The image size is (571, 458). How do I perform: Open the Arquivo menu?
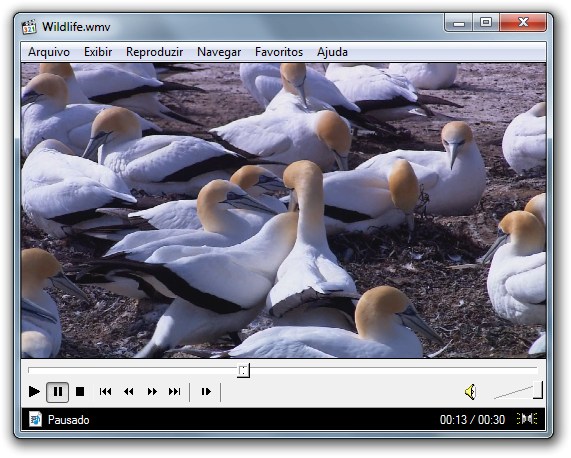(x=49, y=52)
